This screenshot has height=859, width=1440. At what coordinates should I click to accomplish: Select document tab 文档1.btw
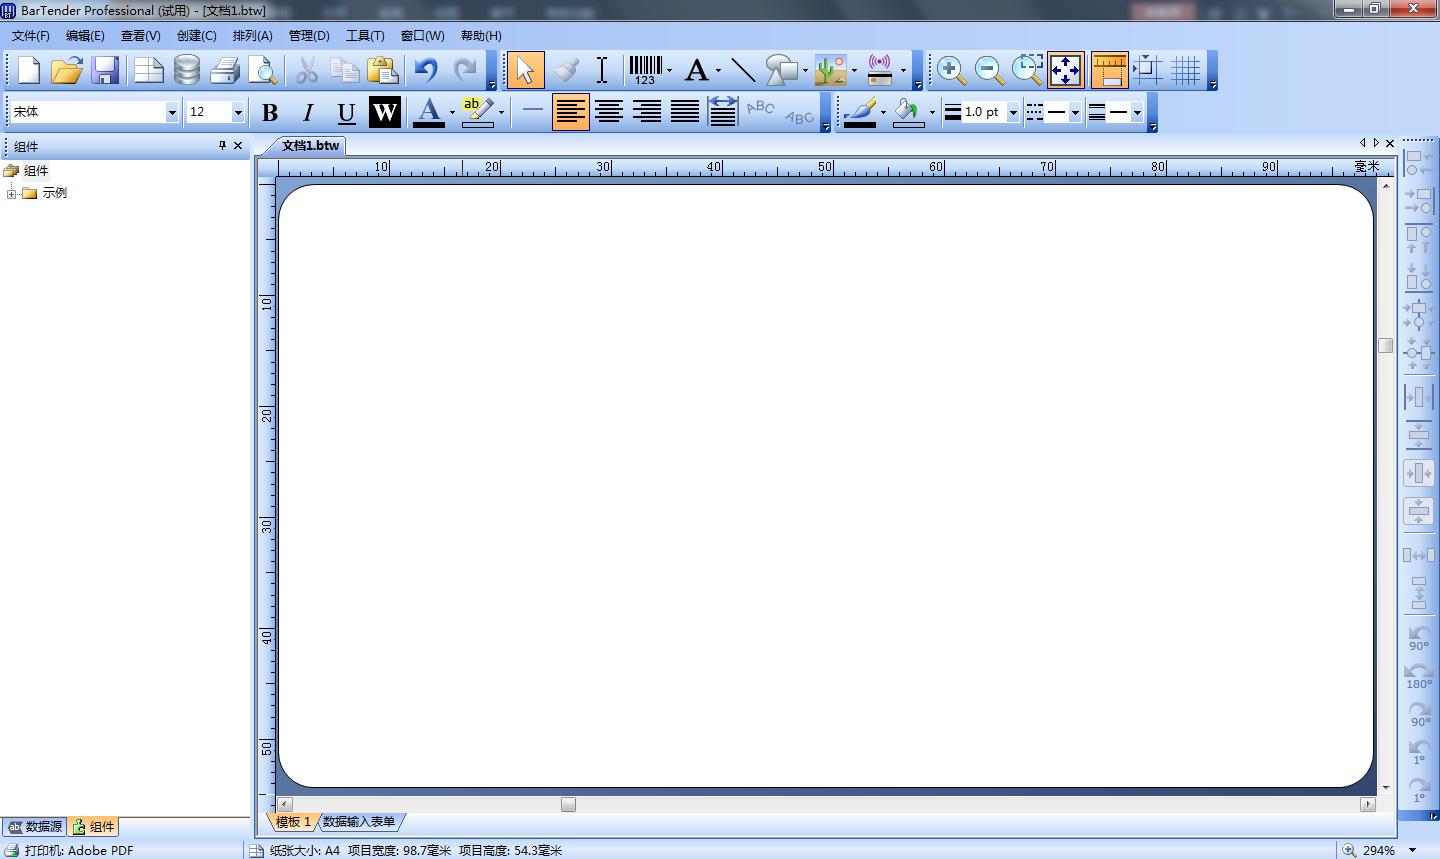pos(311,145)
